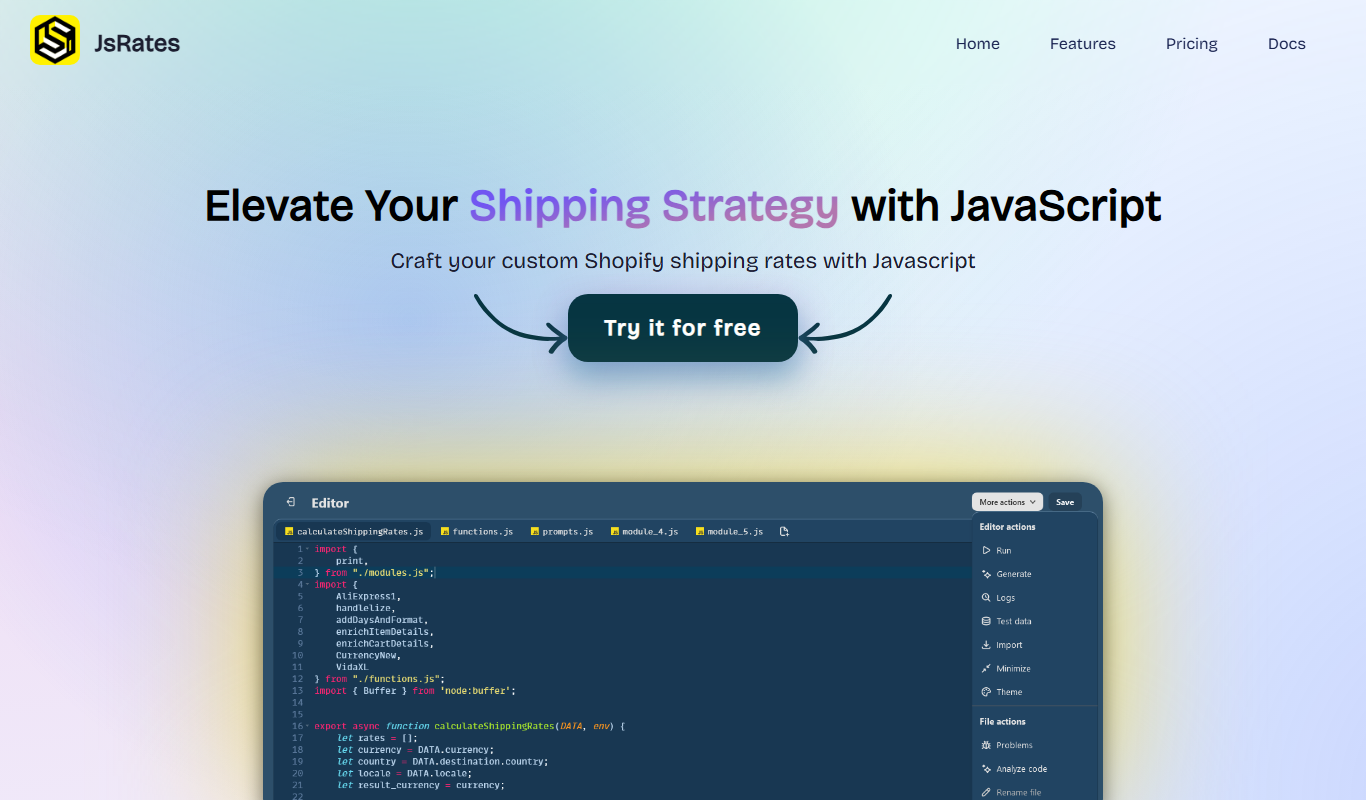Click the new file icon after module_5.js
The width and height of the screenshot is (1366, 800).
[x=784, y=532]
